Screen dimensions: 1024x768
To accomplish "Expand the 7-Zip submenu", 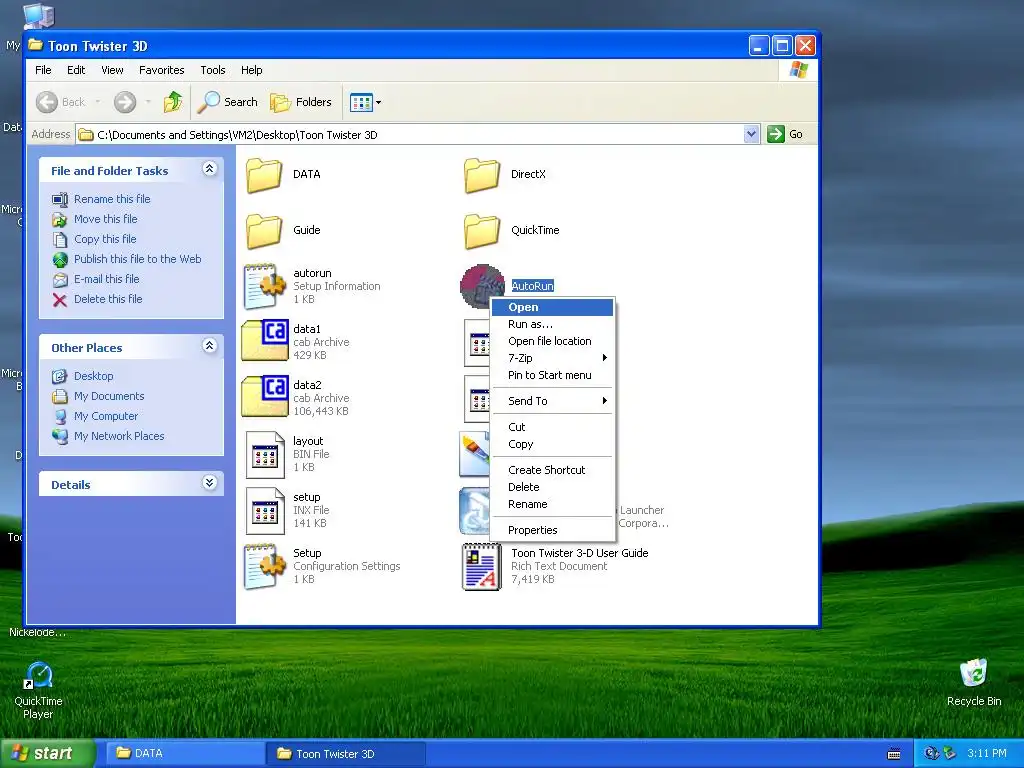I will [x=552, y=358].
